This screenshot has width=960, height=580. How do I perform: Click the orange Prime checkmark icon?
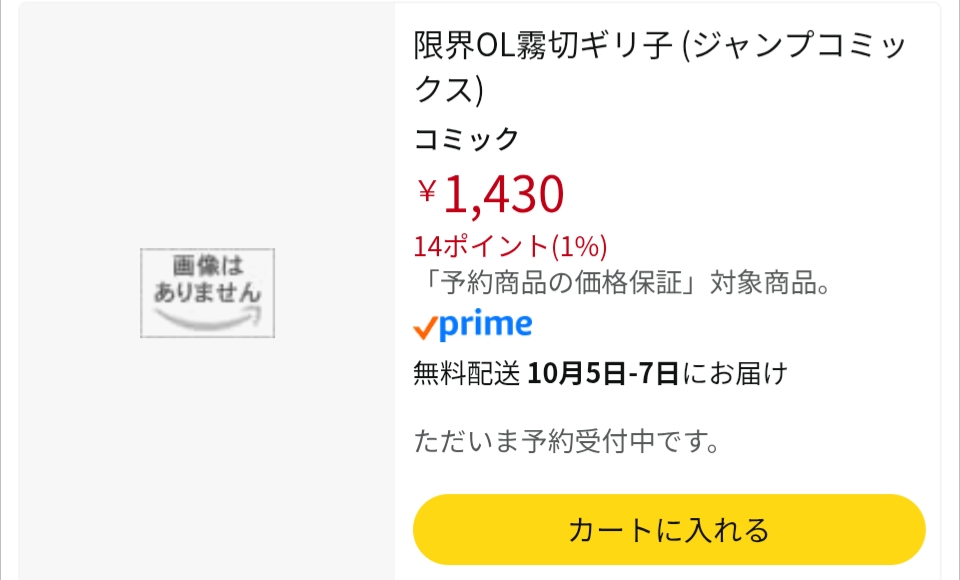pos(425,326)
